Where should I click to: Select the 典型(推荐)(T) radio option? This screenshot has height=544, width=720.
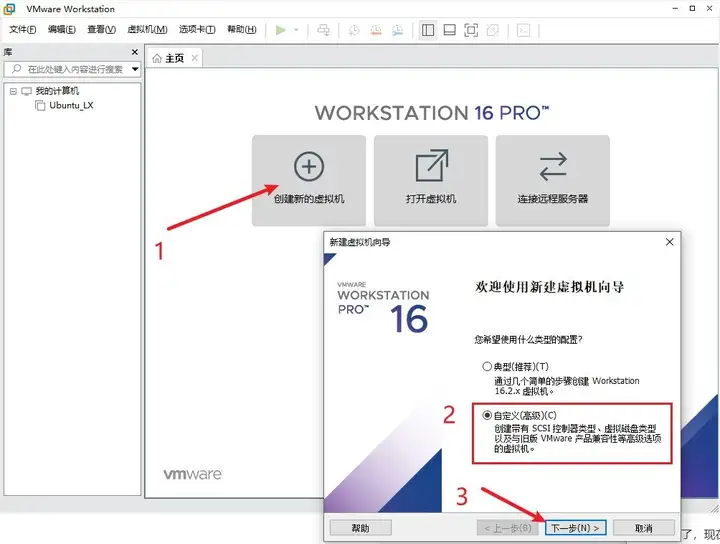[487, 366]
